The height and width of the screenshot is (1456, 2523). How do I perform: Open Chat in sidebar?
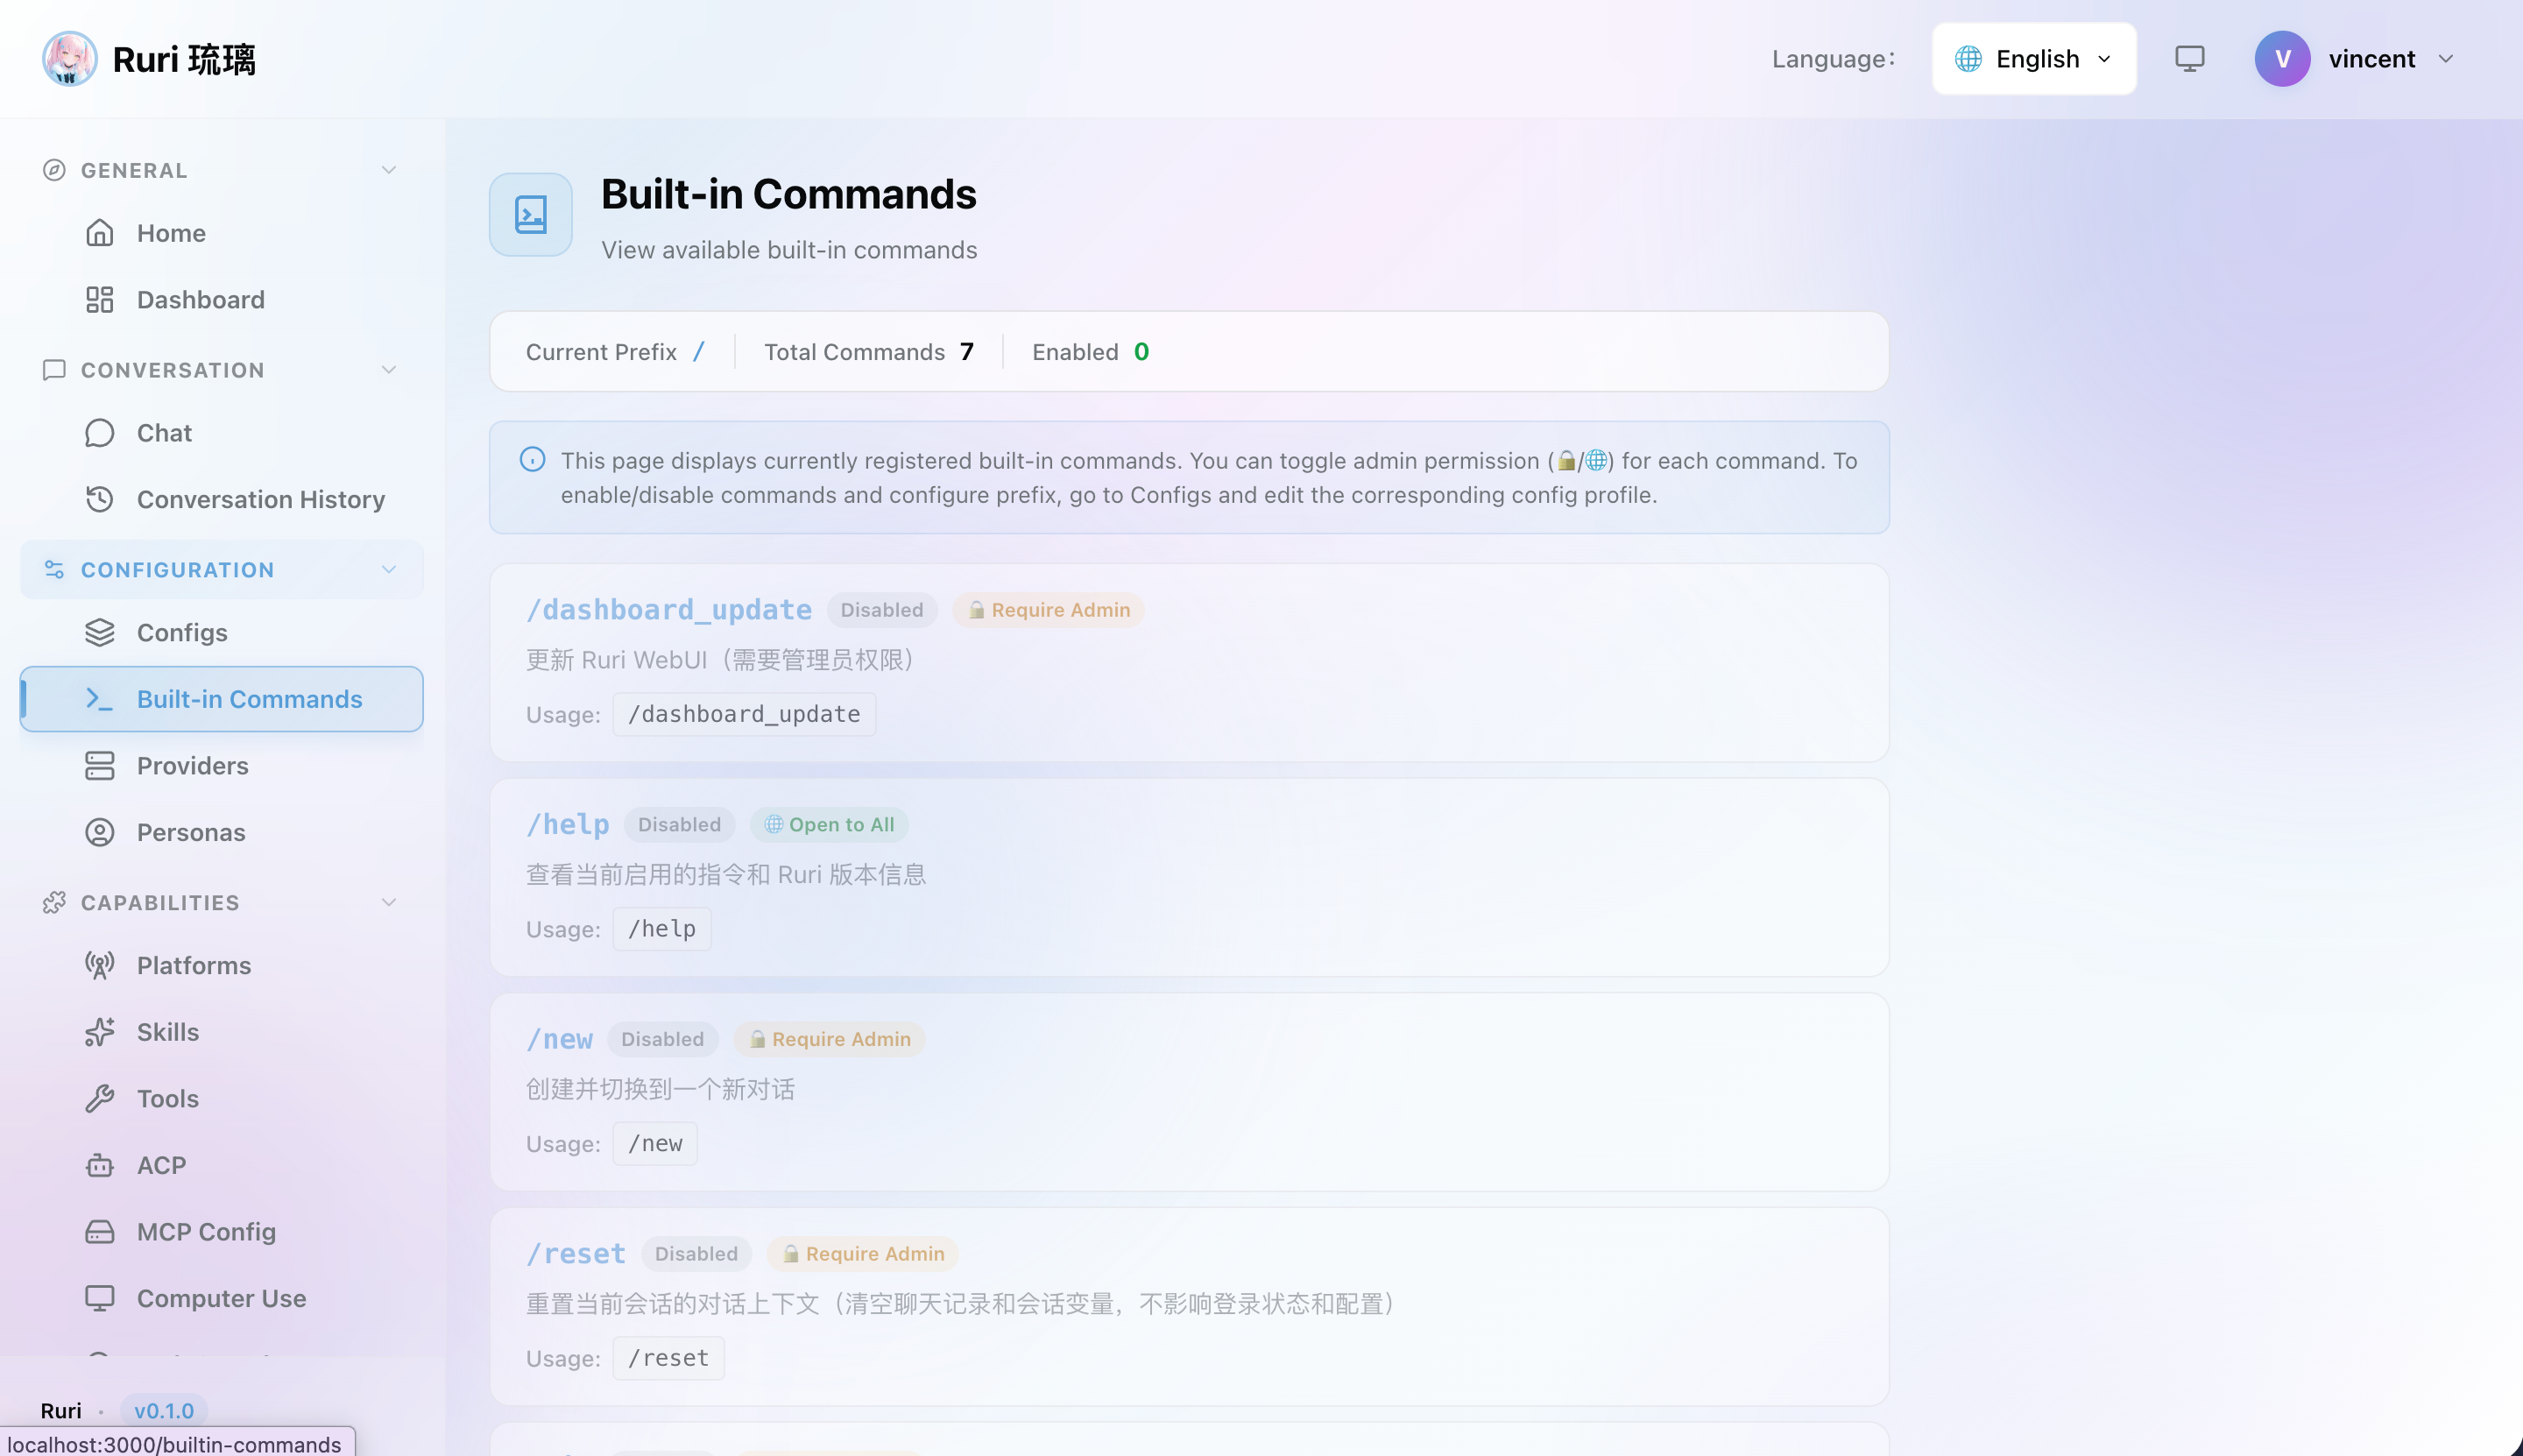222,433
